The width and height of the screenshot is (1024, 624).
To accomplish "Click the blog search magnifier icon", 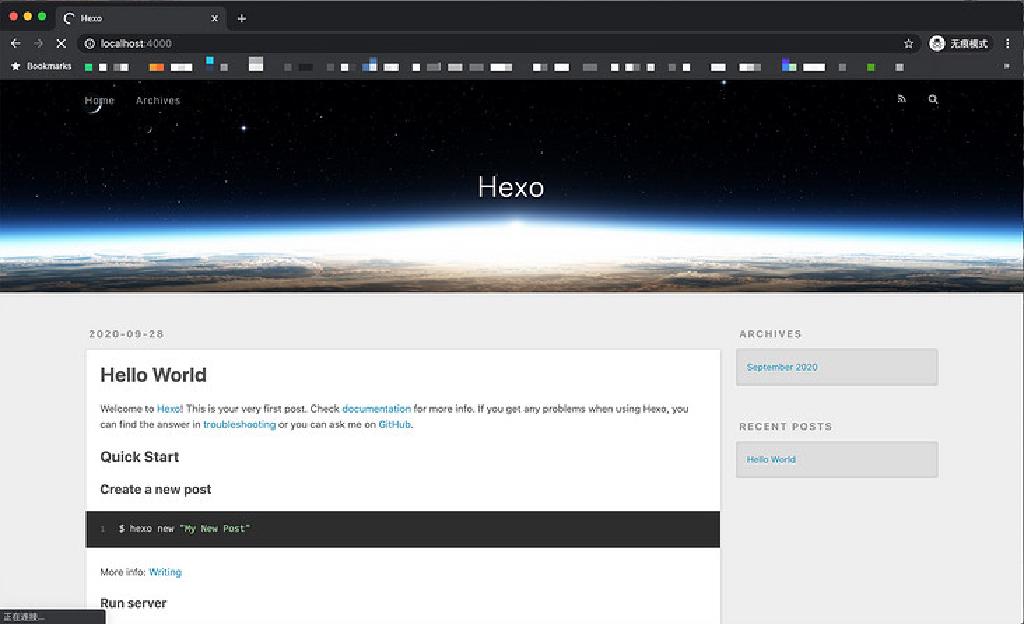I will point(933,99).
